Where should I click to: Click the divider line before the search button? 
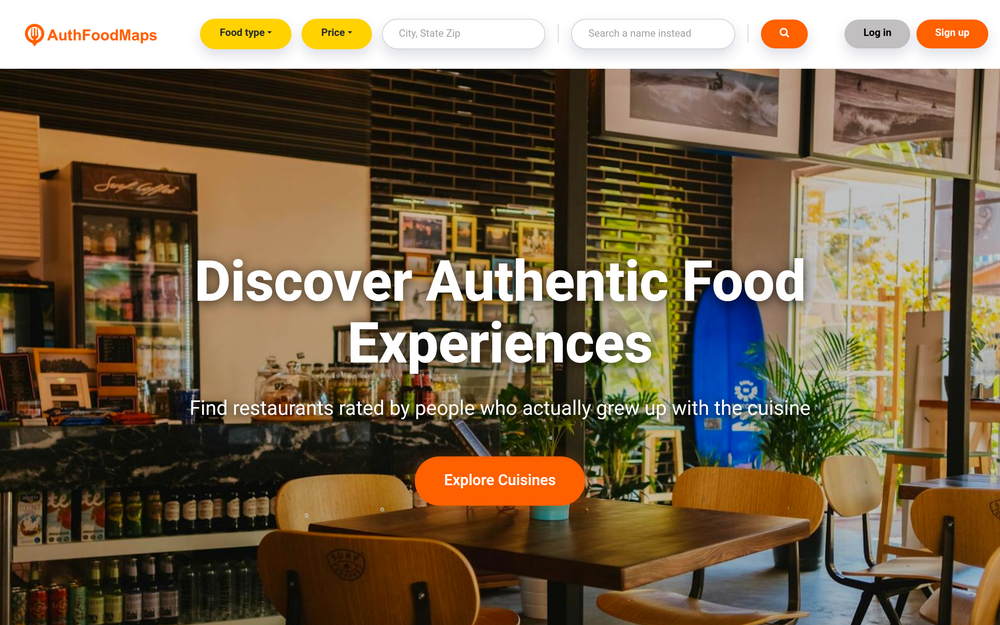[x=748, y=34]
